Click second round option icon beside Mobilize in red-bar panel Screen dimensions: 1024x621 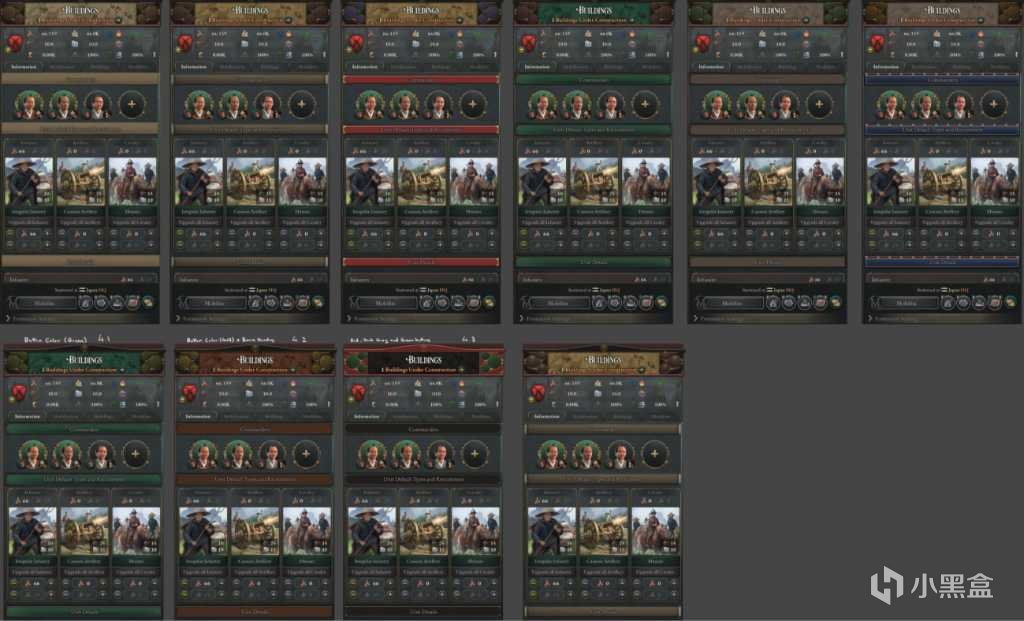[442, 302]
